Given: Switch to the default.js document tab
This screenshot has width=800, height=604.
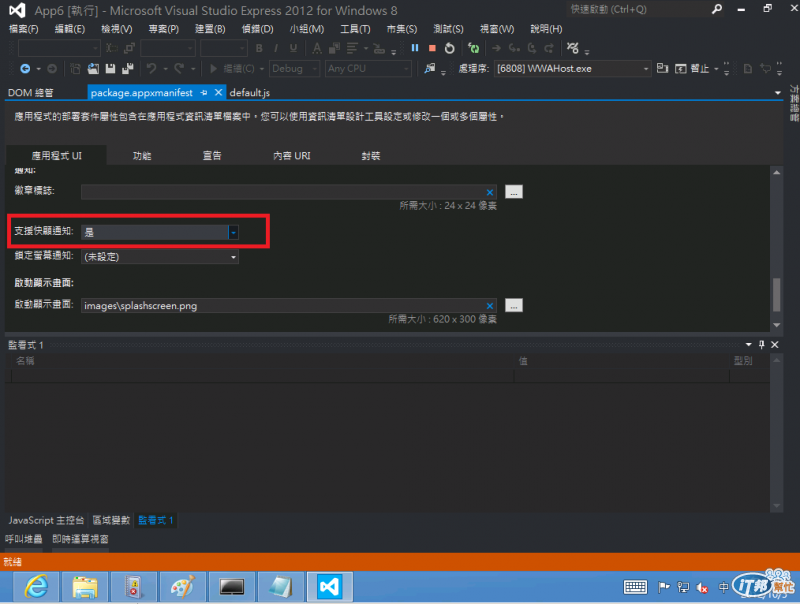Looking at the screenshot, I should coord(249,93).
